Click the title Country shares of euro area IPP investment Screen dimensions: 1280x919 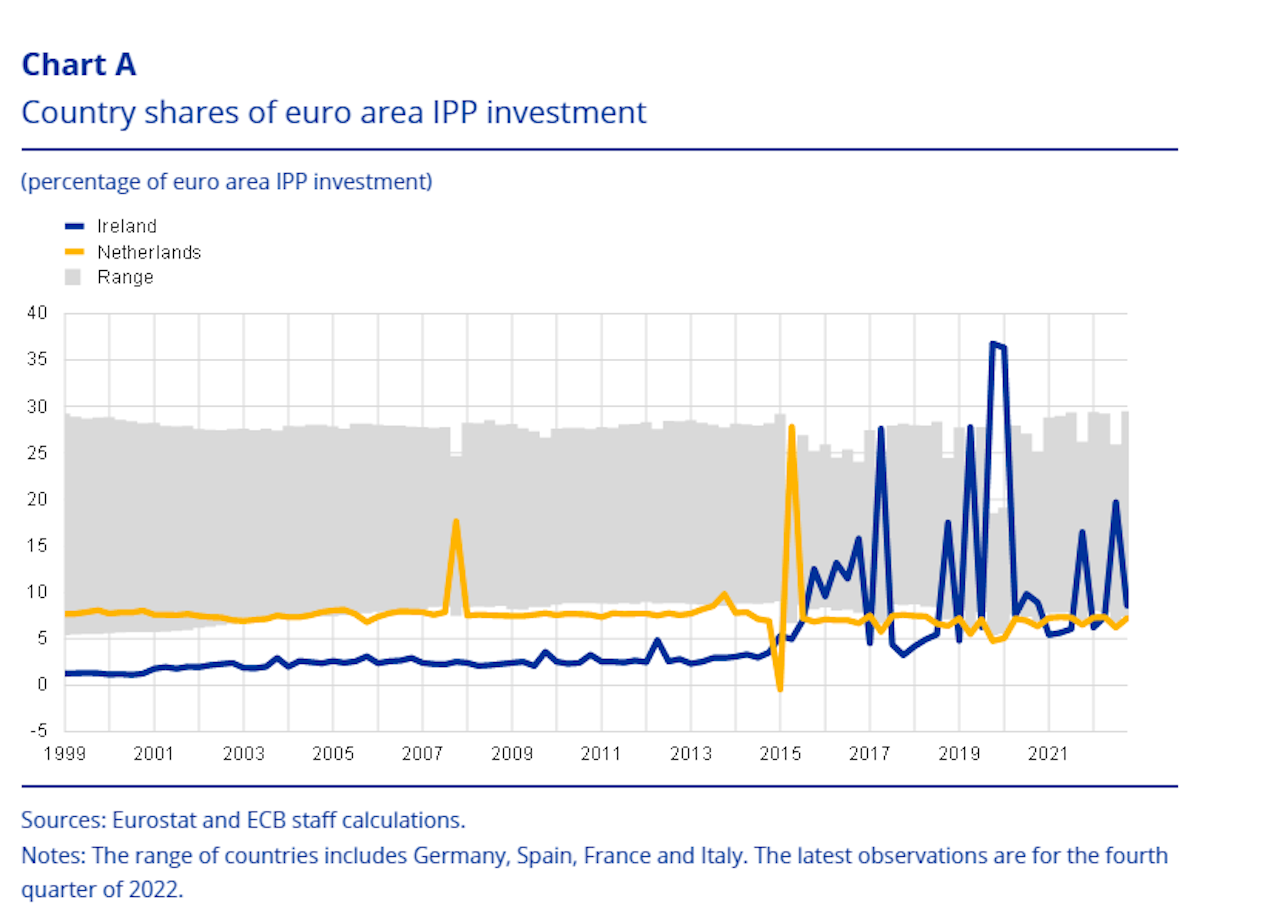[334, 112]
